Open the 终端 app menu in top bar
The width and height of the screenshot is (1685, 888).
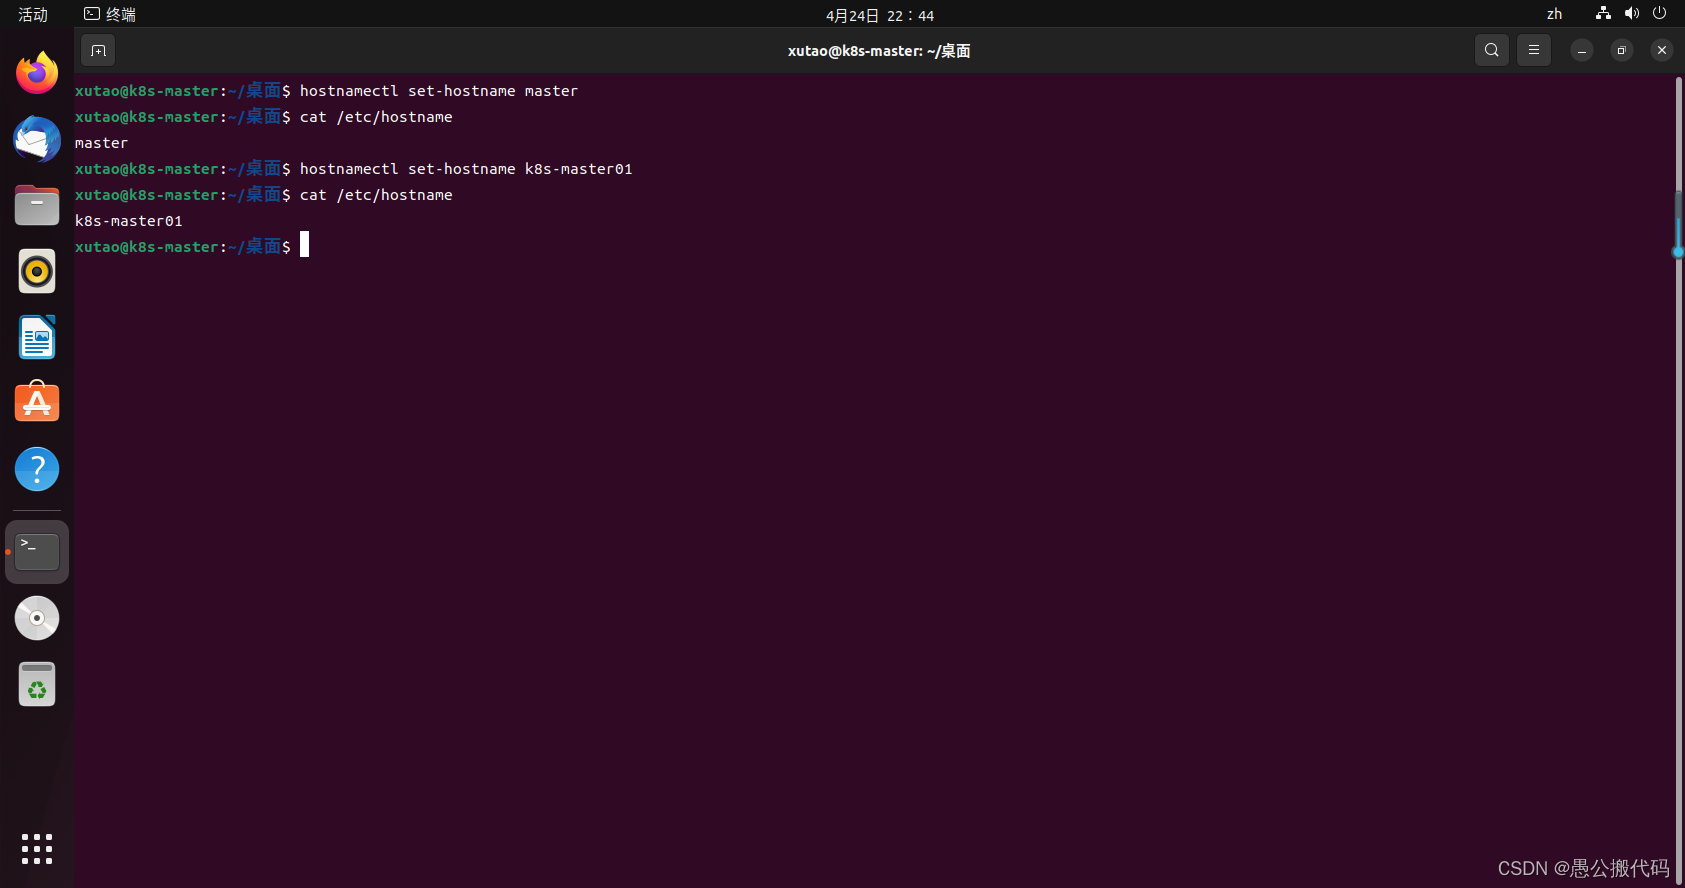[110, 15]
